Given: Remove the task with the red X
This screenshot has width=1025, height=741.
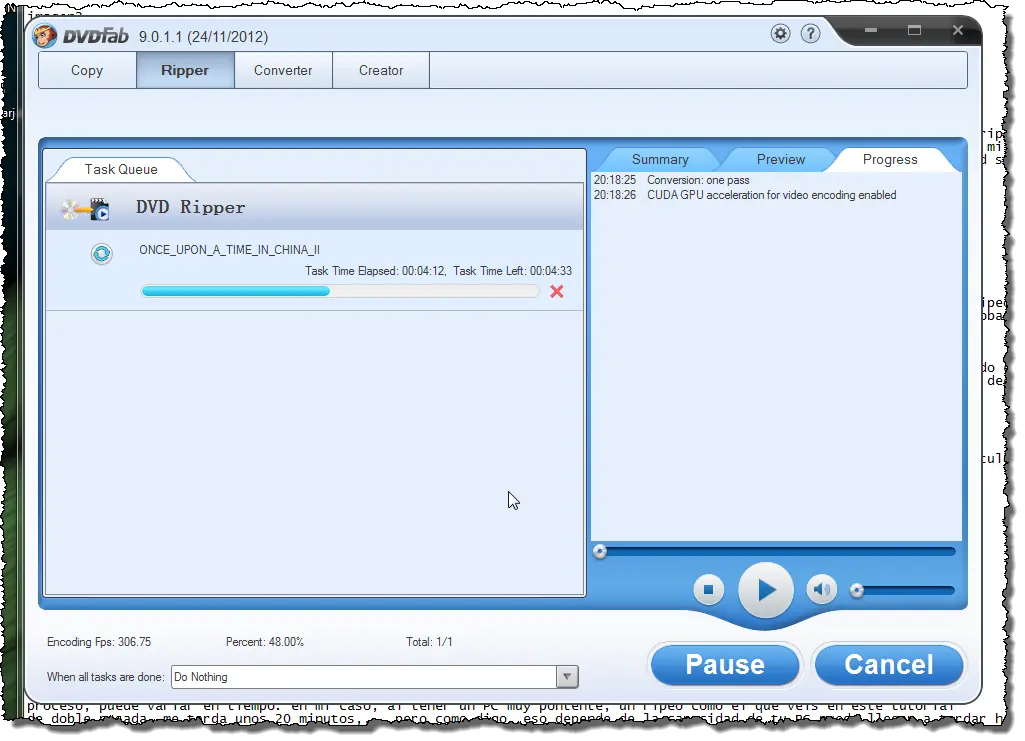Looking at the screenshot, I should 557,291.
